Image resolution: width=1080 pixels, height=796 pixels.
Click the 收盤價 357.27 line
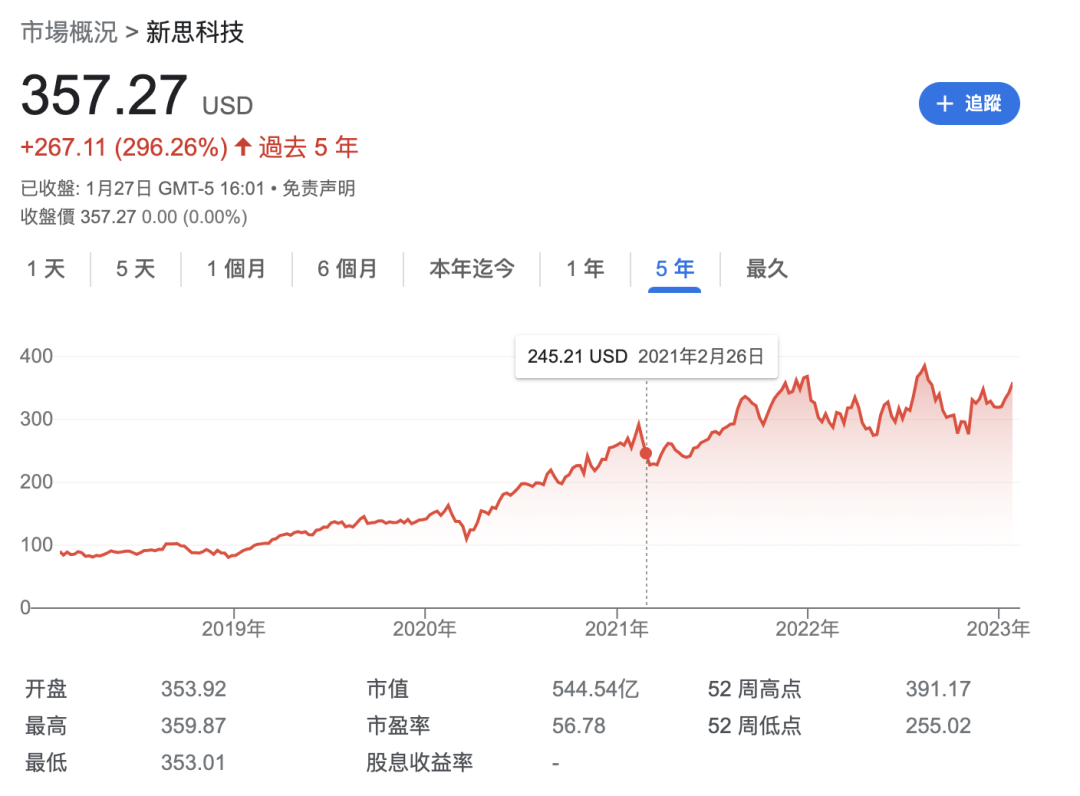tap(134, 217)
